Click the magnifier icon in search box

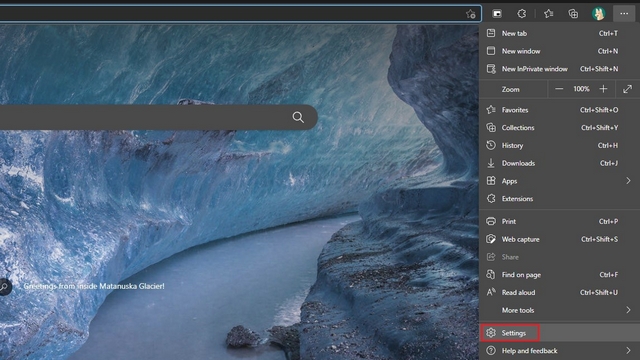tap(298, 118)
